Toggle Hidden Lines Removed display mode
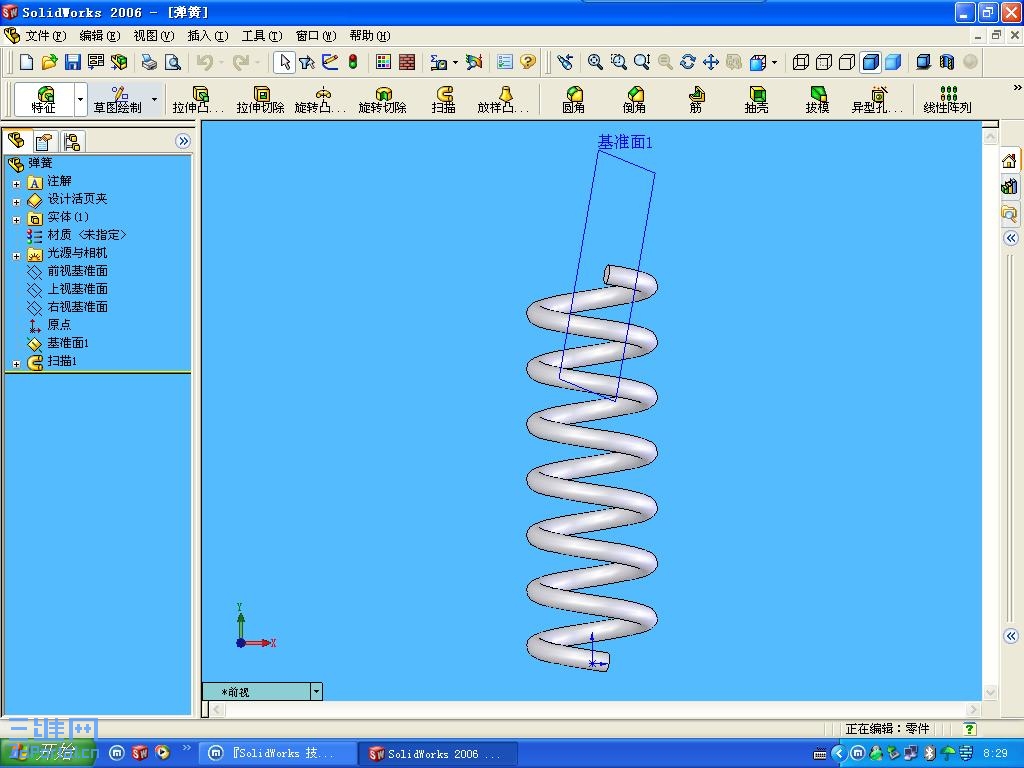Screen dimensions: 1024x768 847,62
